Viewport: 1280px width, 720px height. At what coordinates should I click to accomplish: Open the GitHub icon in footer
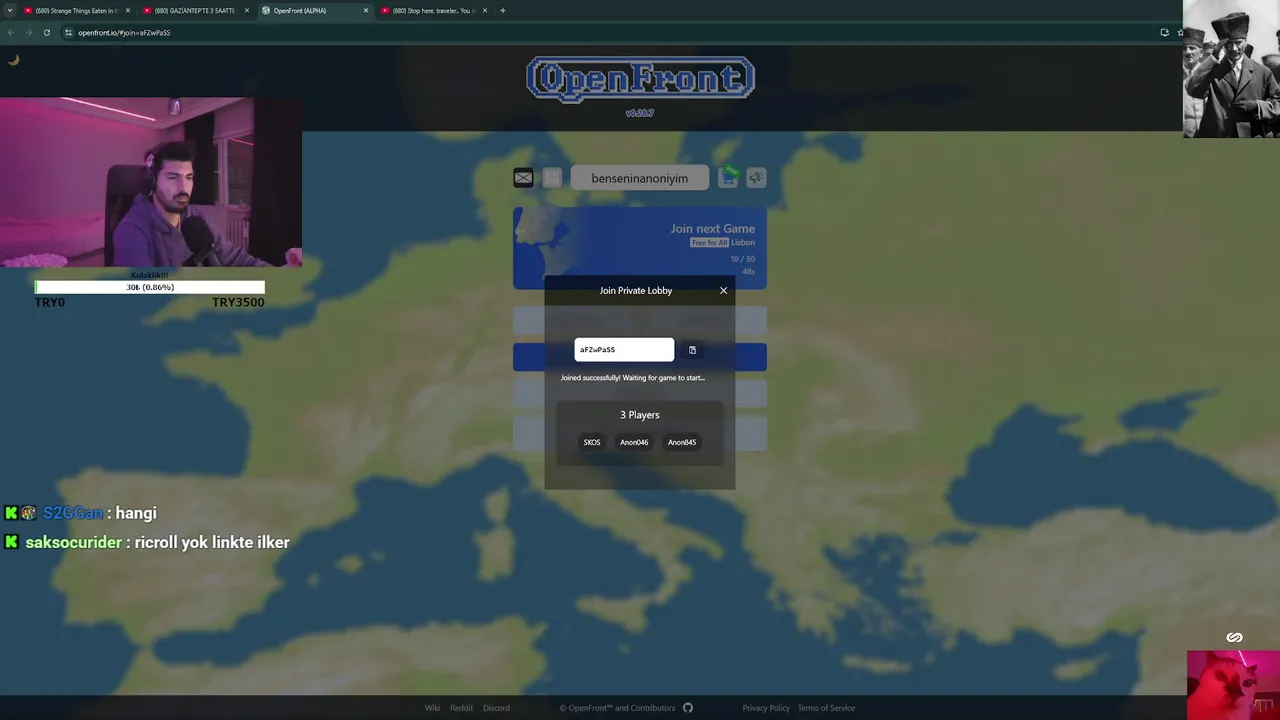point(688,708)
